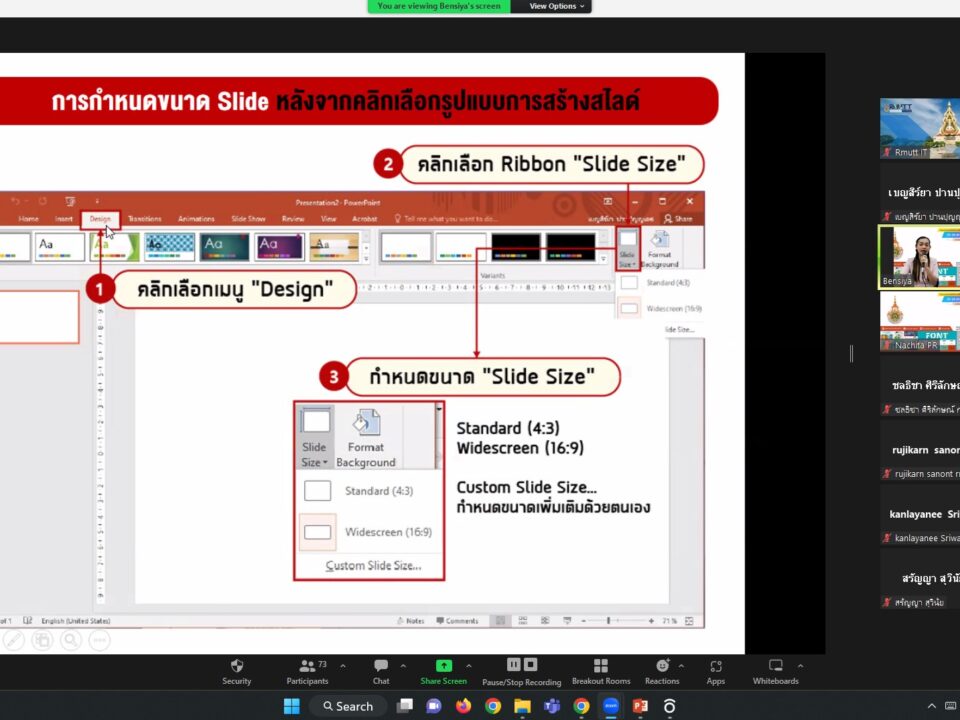Open Zoom Apps

pyautogui.click(x=715, y=672)
